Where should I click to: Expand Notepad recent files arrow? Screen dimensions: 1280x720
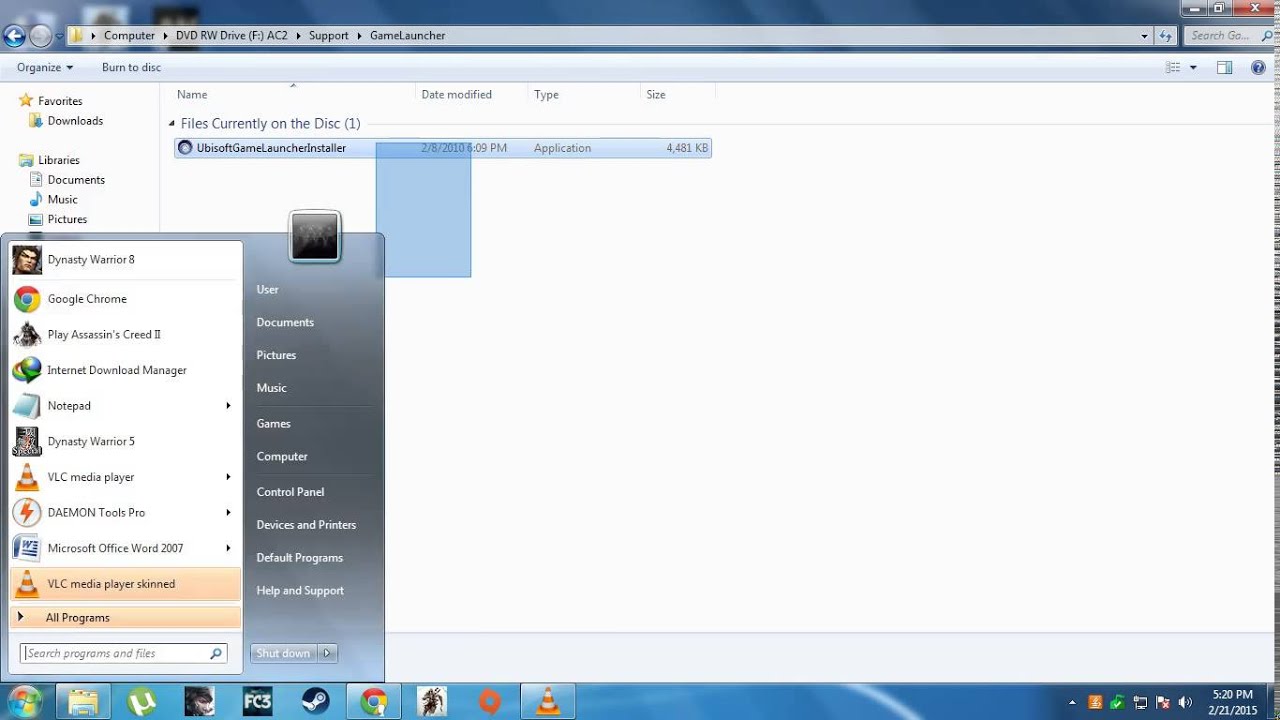[x=228, y=406]
